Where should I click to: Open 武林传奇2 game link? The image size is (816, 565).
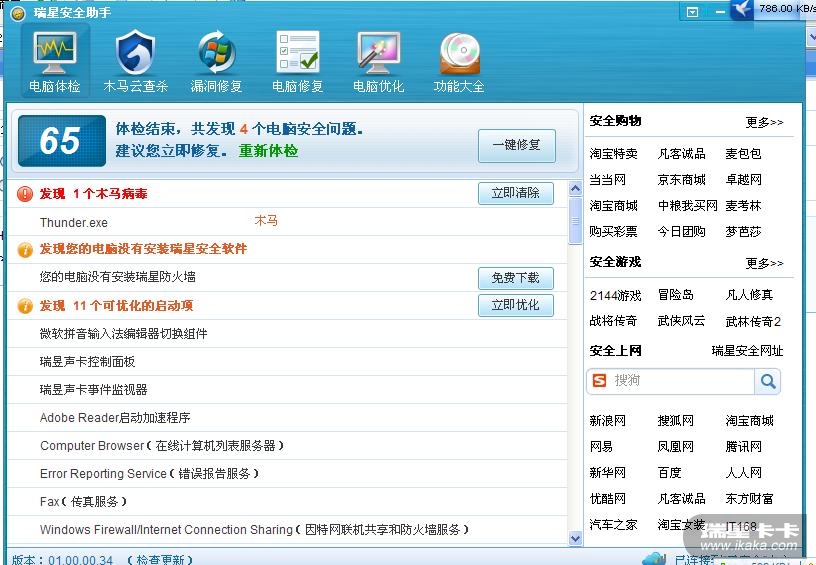(753, 322)
